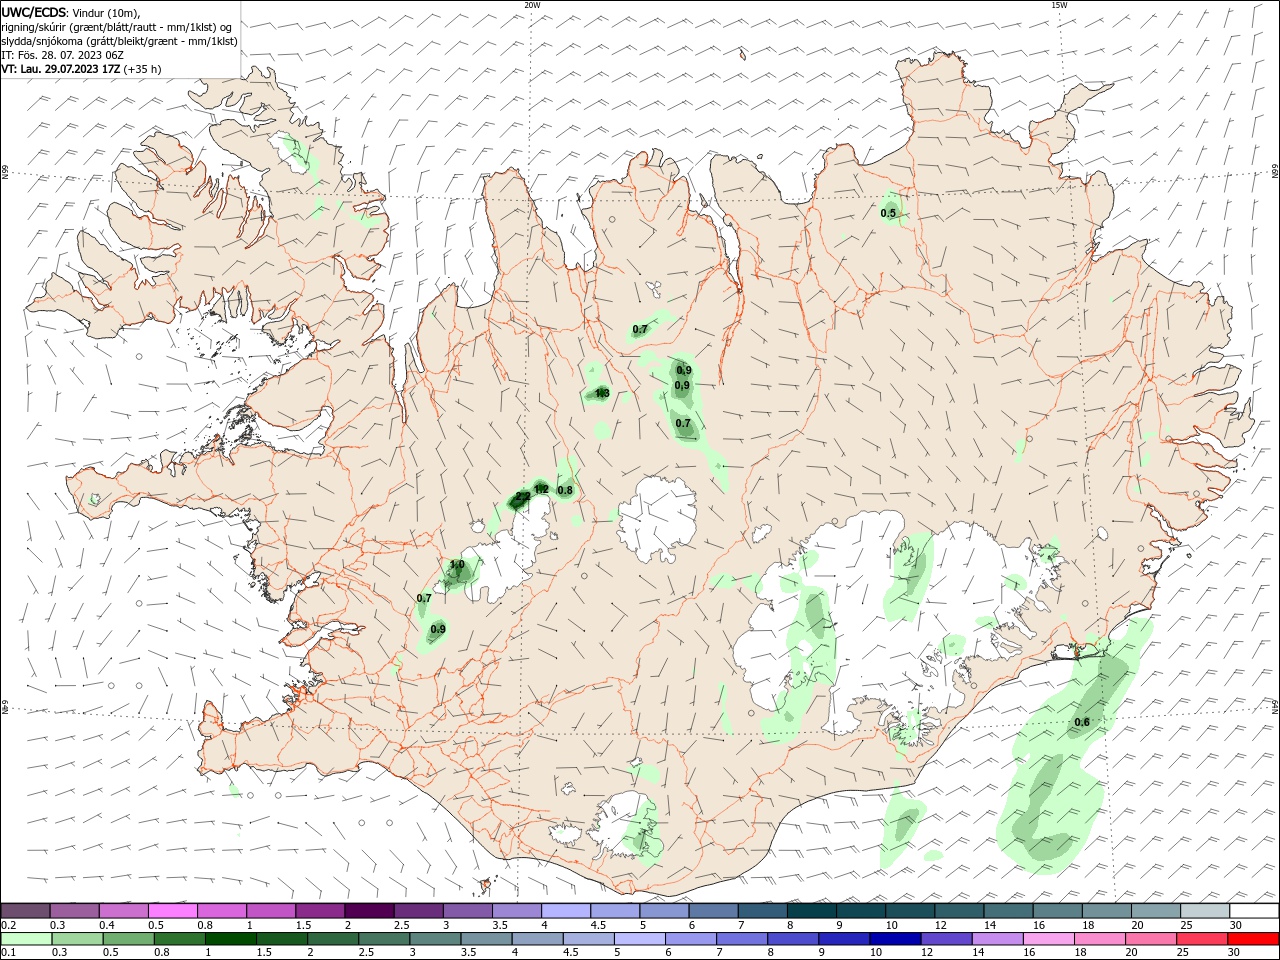The width and height of the screenshot is (1280, 960).
Task: Pick the light green 0.3 rain legend swatch
Action: [76, 939]
